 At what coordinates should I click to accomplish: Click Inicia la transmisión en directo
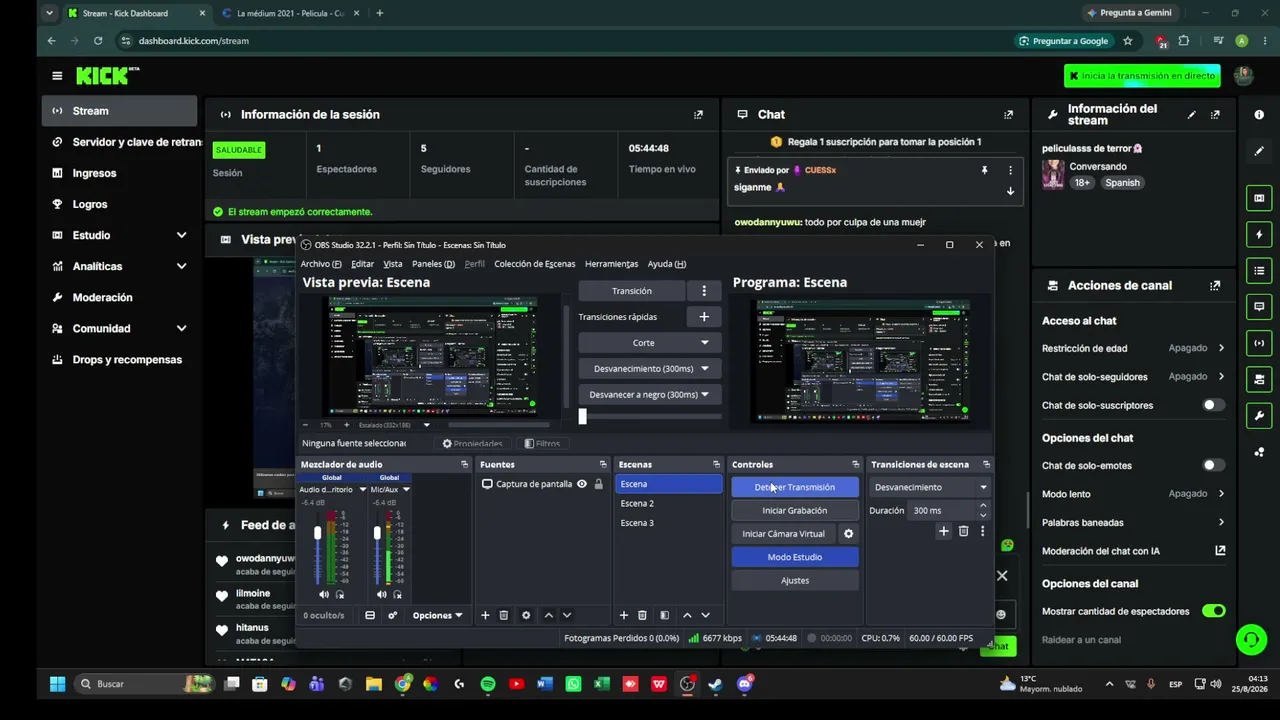(1142, 76)
